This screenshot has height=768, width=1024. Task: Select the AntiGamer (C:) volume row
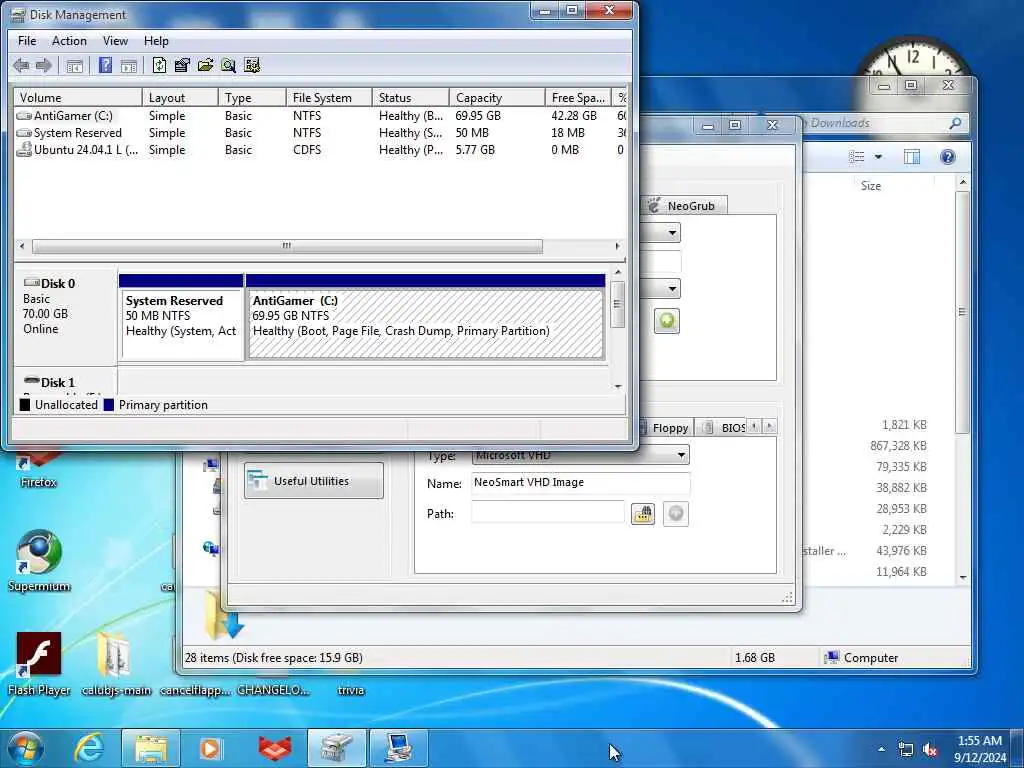click(320, 116)
